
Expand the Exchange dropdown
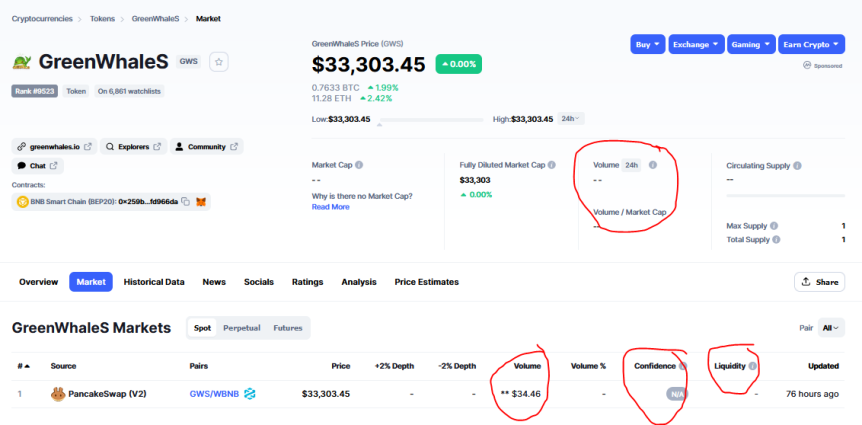[x=696, y=45]
